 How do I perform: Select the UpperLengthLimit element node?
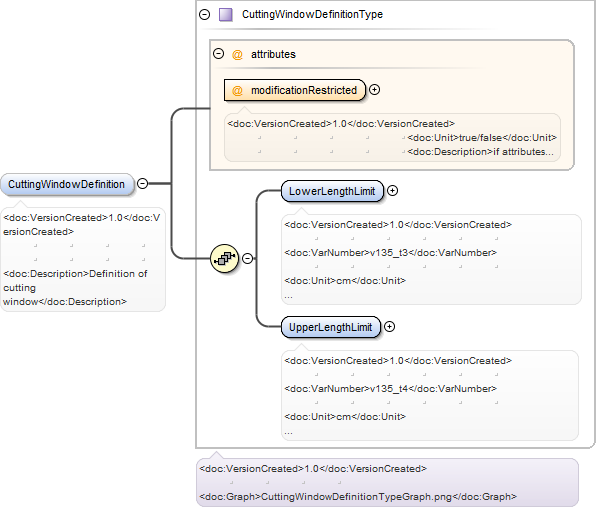[330, 327]
